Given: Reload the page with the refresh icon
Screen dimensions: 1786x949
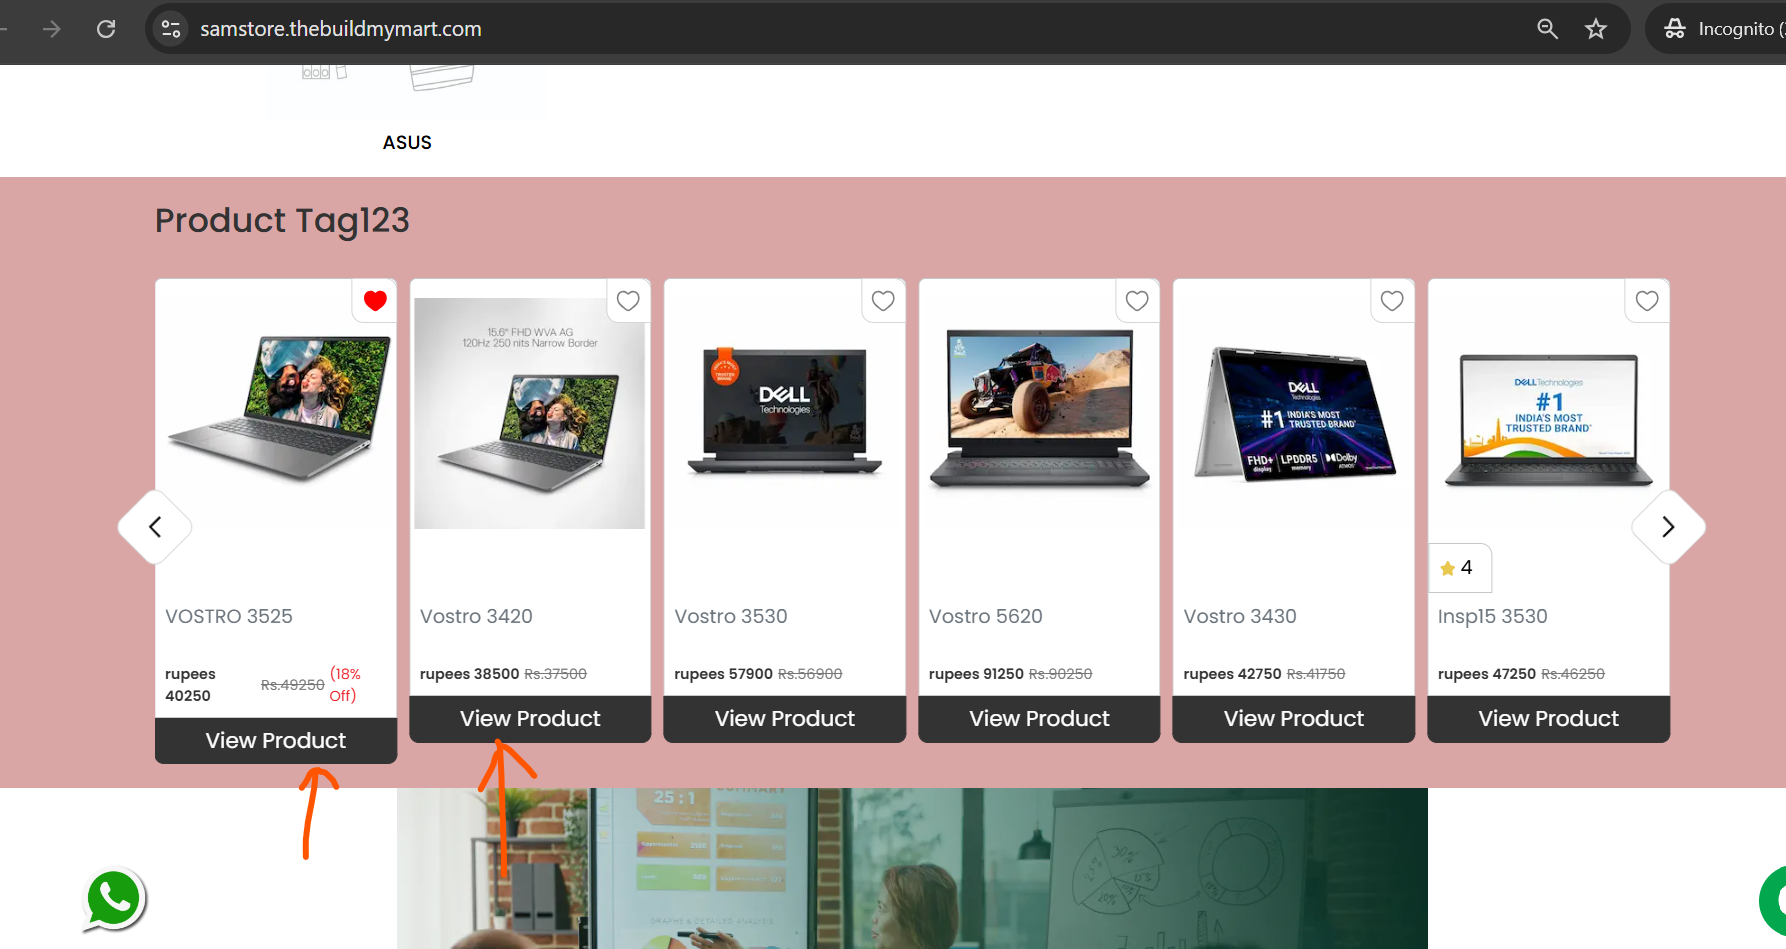Looking at the screenshot, I should [106, 29].
